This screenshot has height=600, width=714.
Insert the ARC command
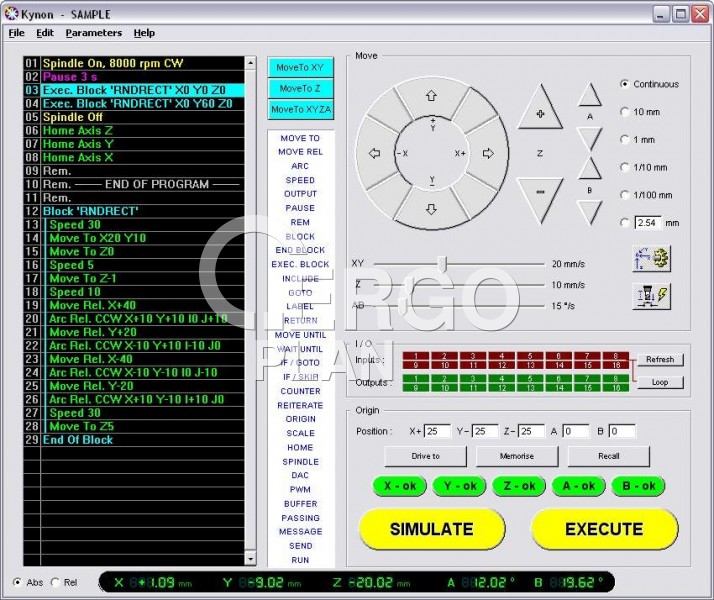click(300, 166)
